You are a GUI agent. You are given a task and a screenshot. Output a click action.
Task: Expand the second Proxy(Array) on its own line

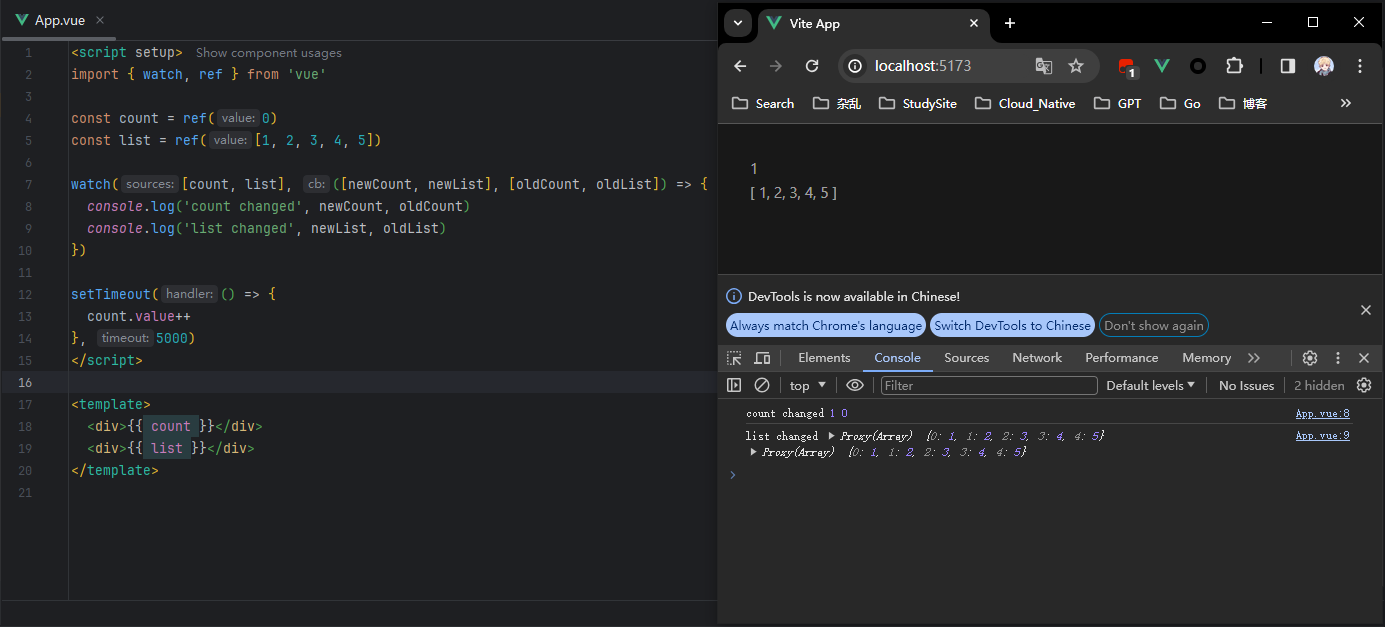pos(753,452)
